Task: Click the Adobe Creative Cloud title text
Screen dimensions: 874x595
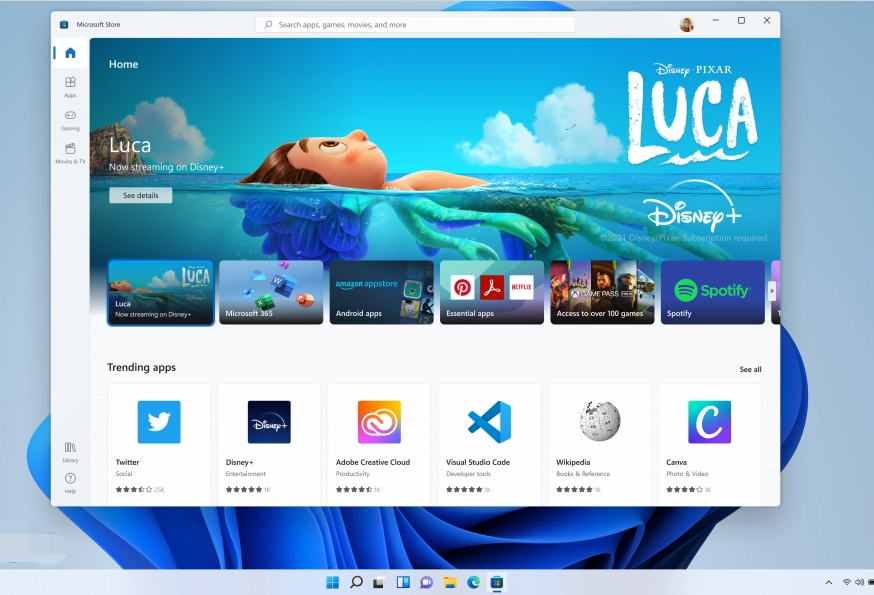Action: pyautogui.click(x=373, y=462)
